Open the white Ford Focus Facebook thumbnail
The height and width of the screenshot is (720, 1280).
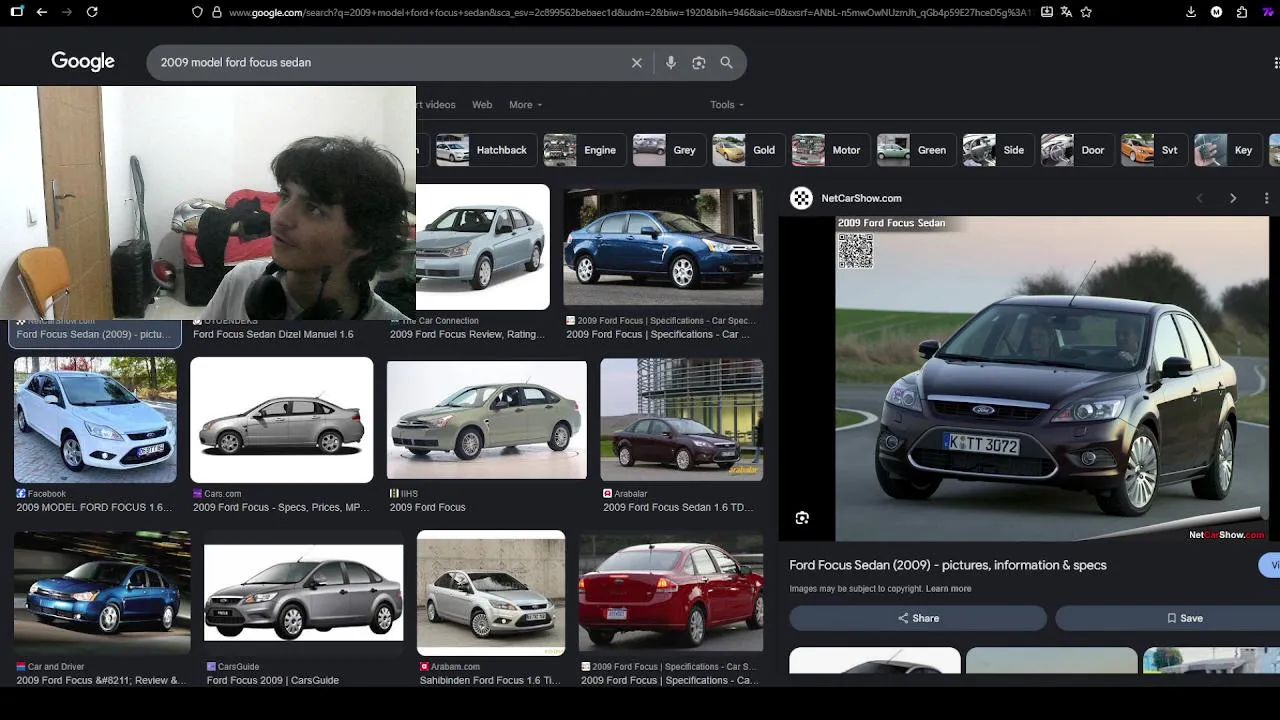[x=95, y=420]
